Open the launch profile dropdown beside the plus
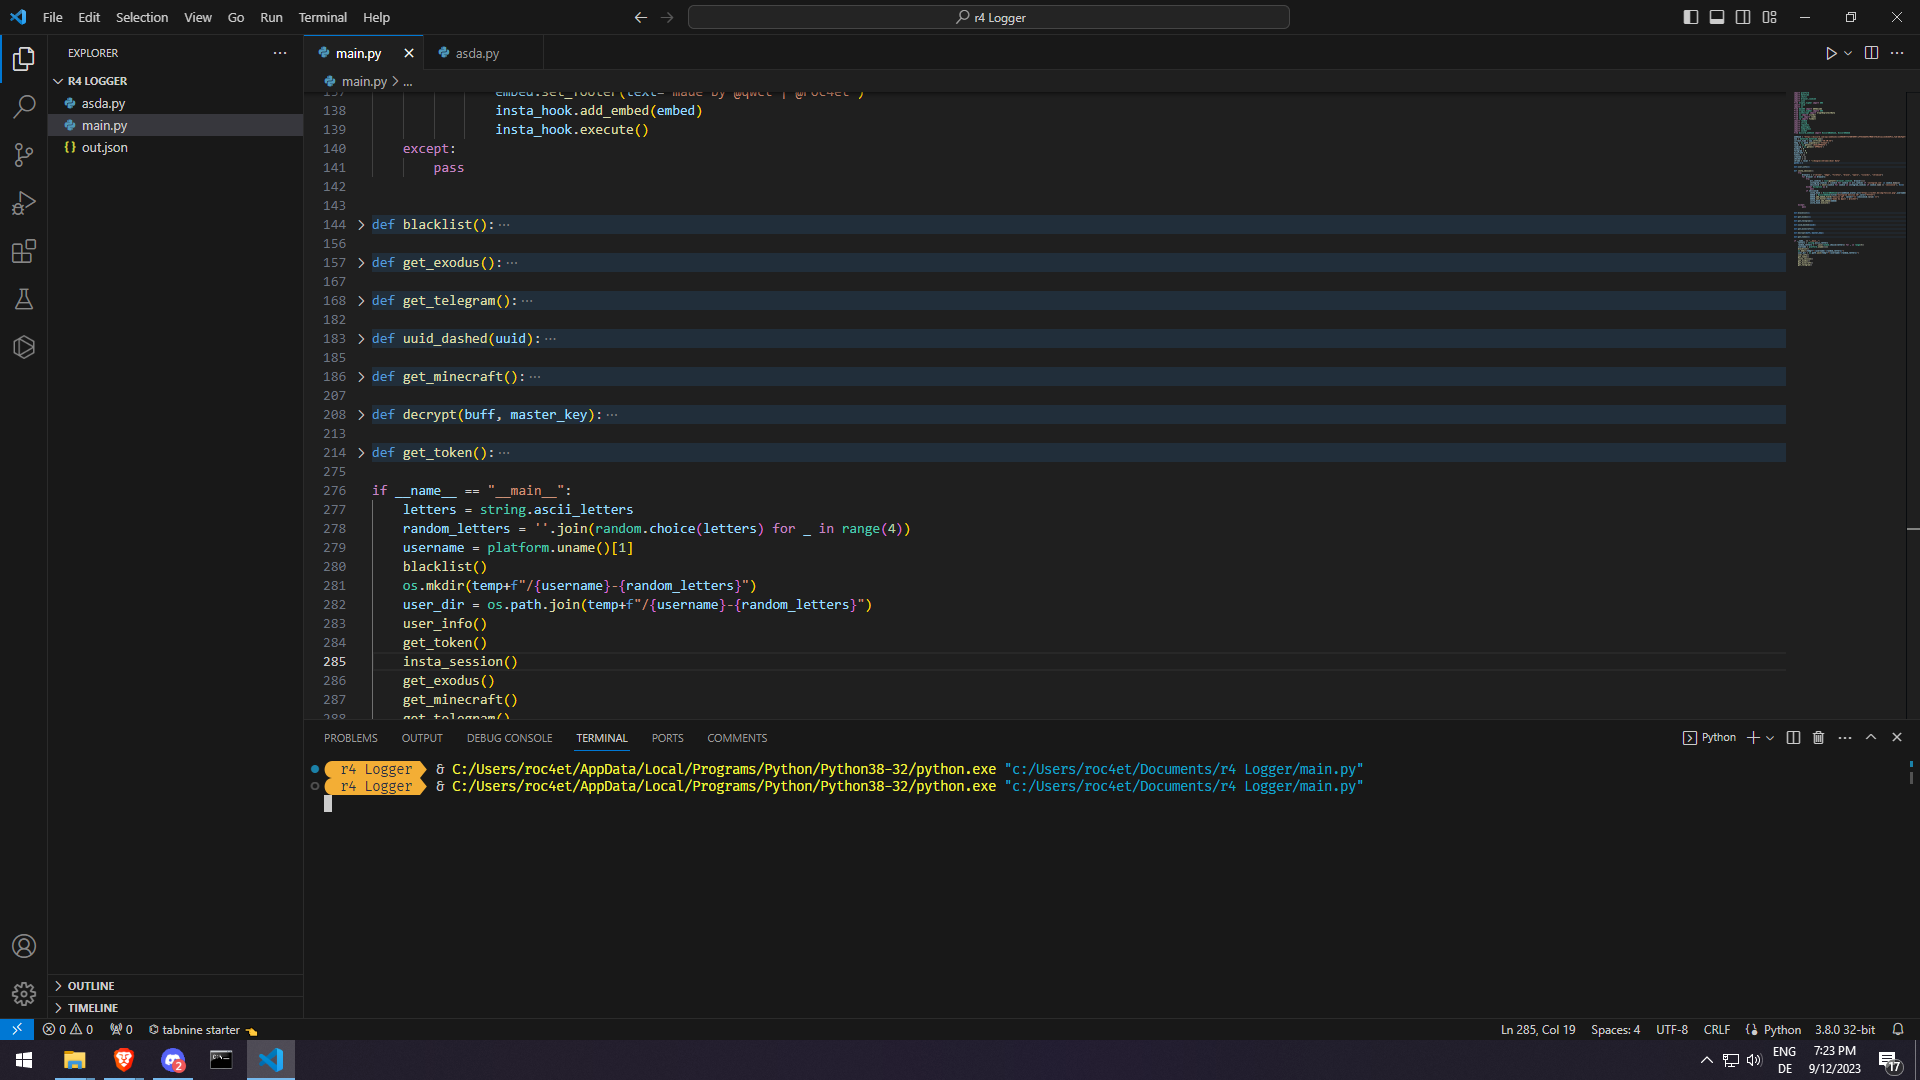The height and width of the screenshot is (1080, 1920). 1771,738
